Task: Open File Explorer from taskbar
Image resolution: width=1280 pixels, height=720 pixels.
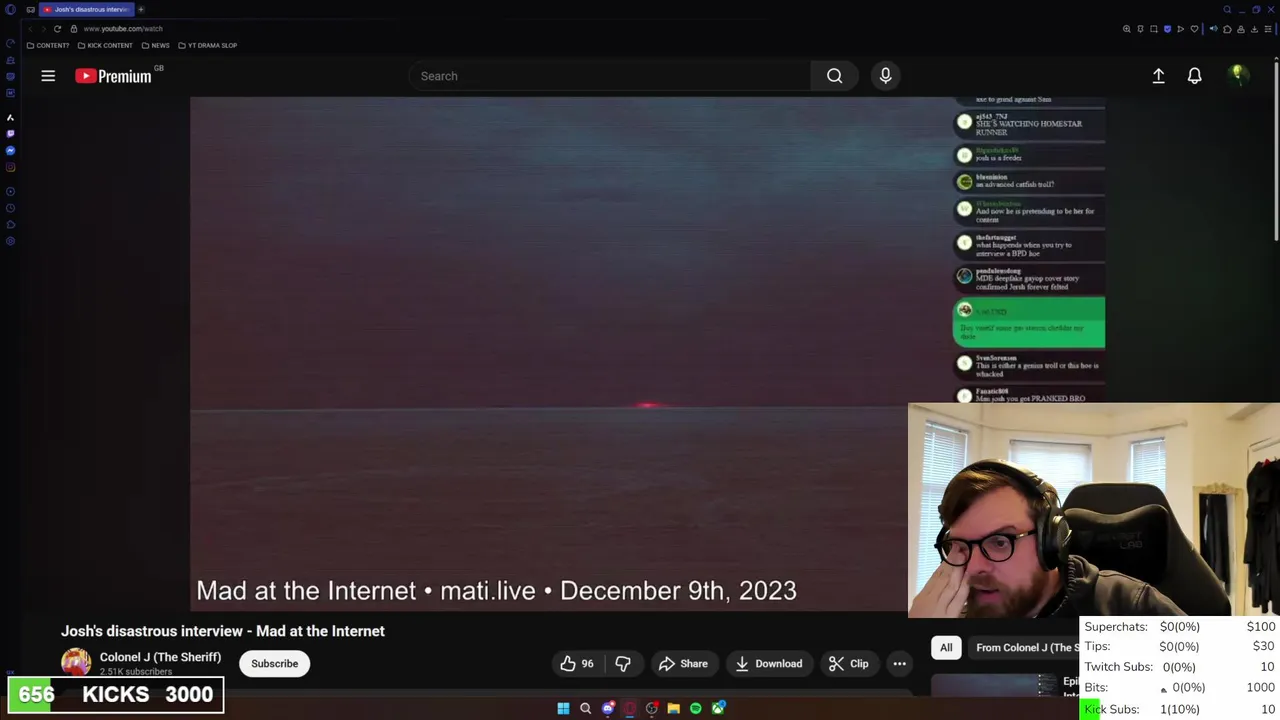Action: pos(674,709)
